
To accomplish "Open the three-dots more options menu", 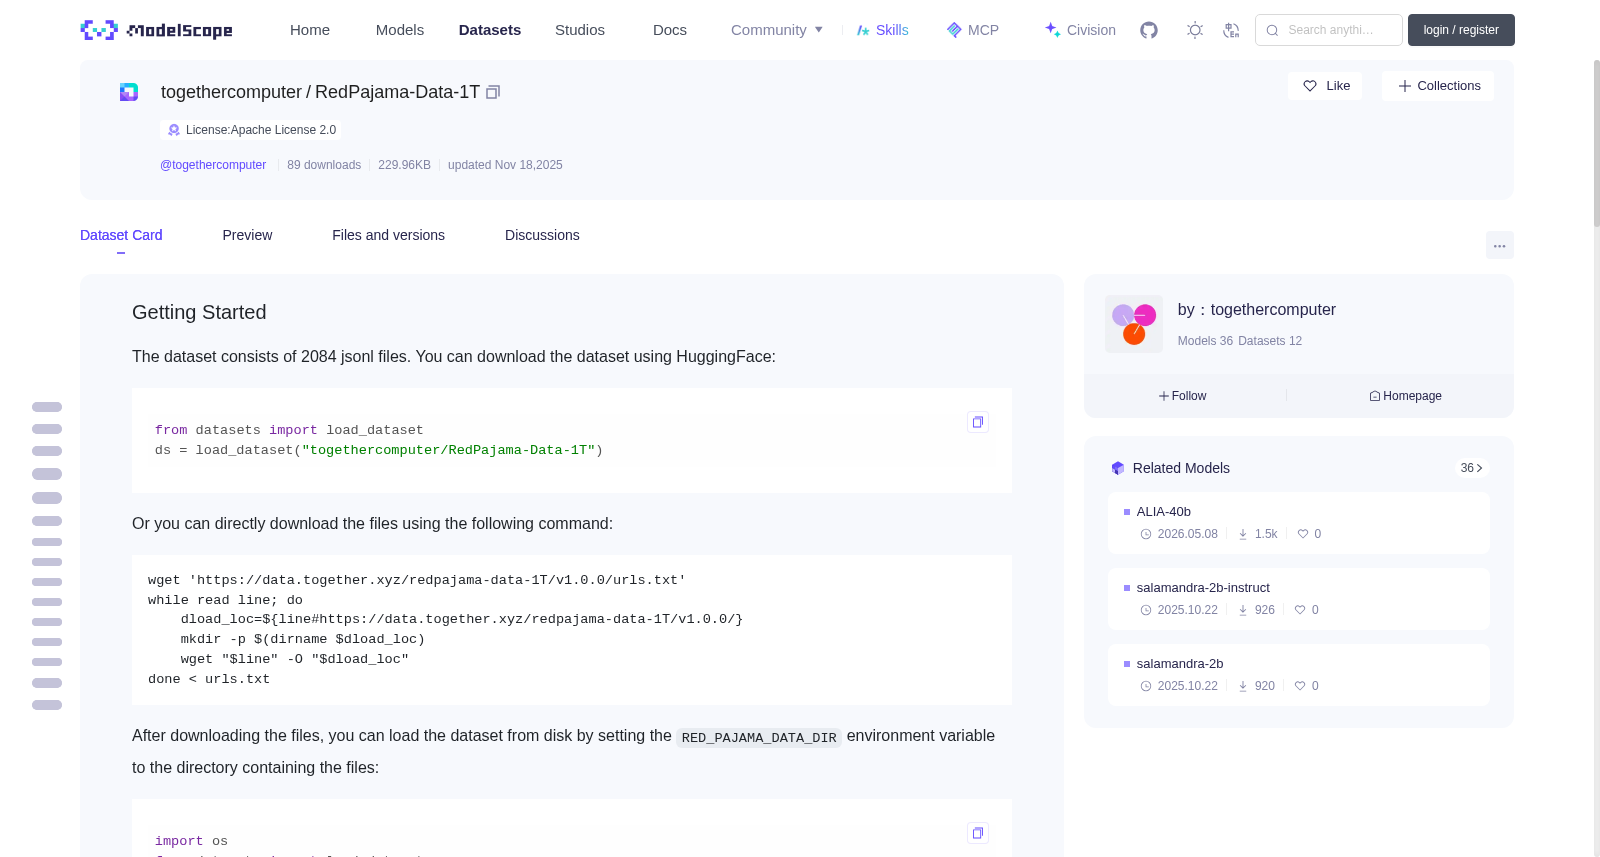I will click(x=1500, y=245).
